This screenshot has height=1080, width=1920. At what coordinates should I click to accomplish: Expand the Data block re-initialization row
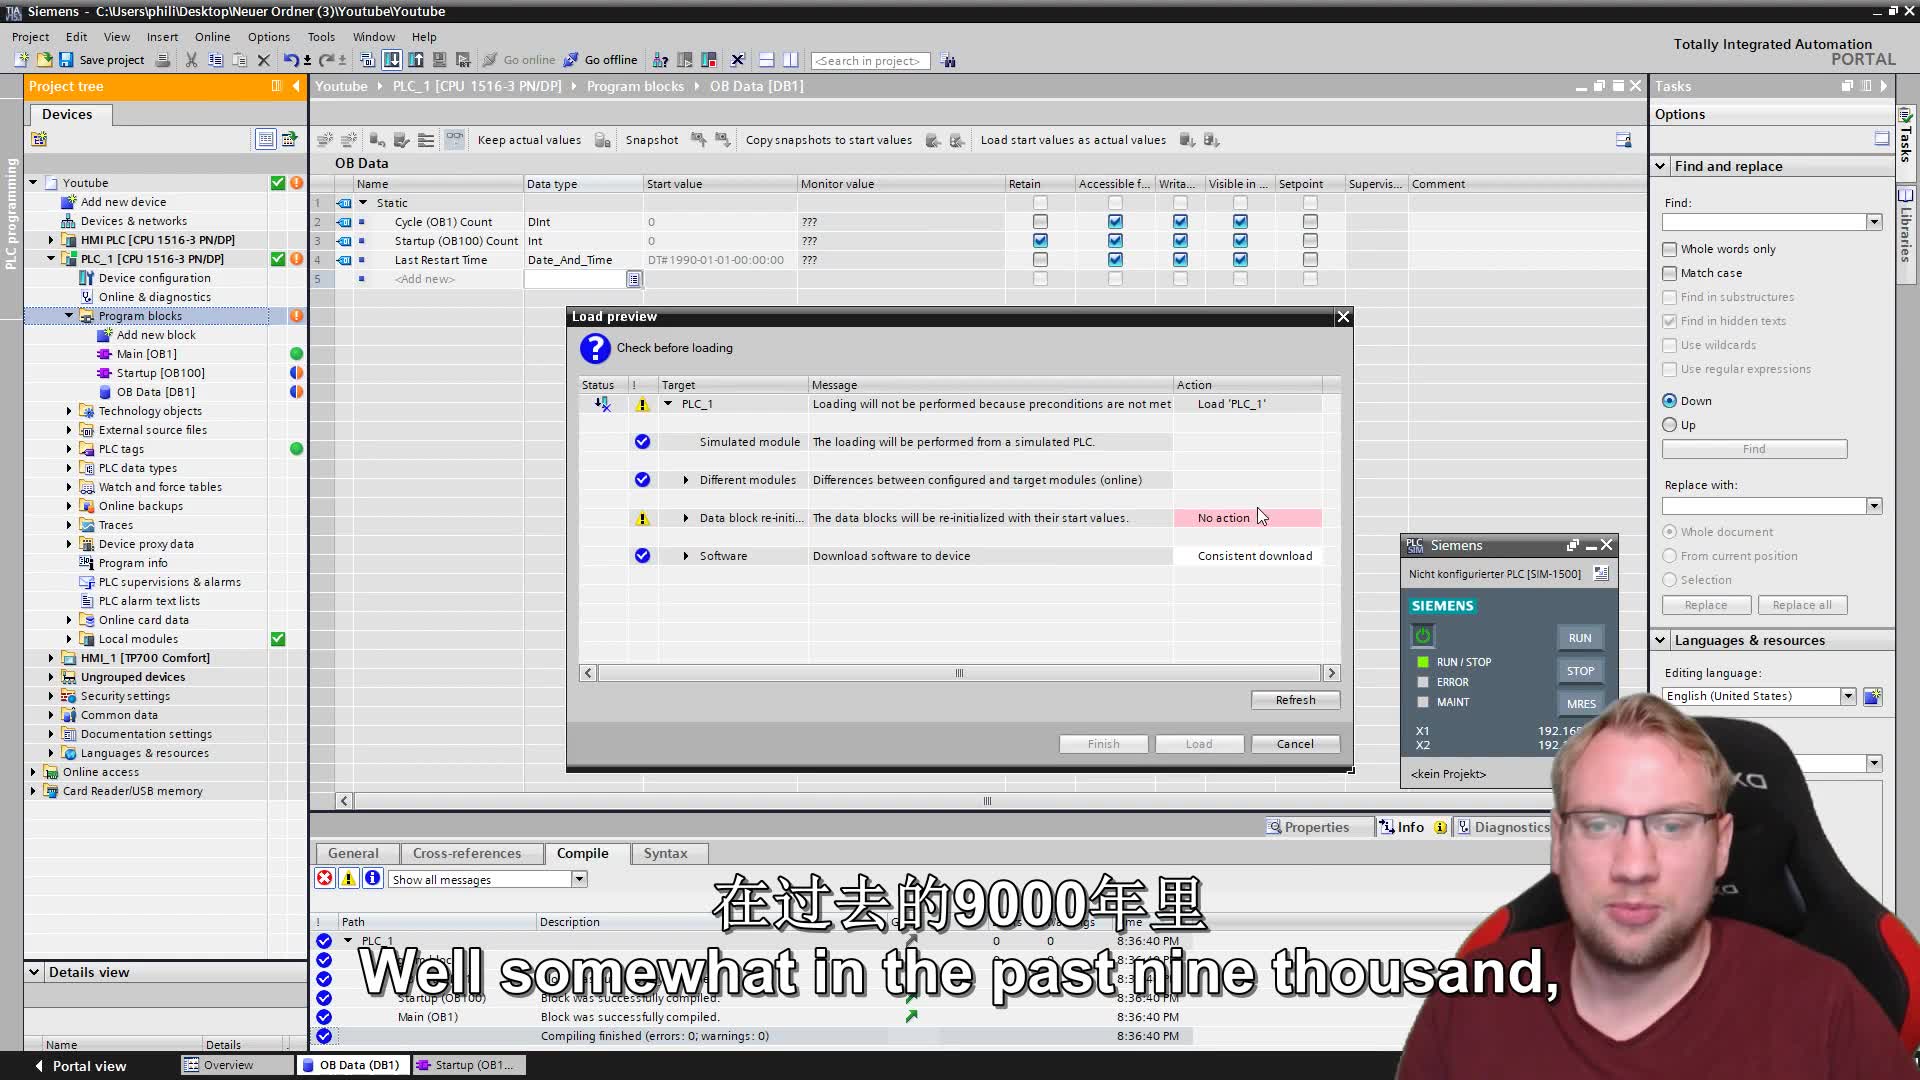(686, 518)
